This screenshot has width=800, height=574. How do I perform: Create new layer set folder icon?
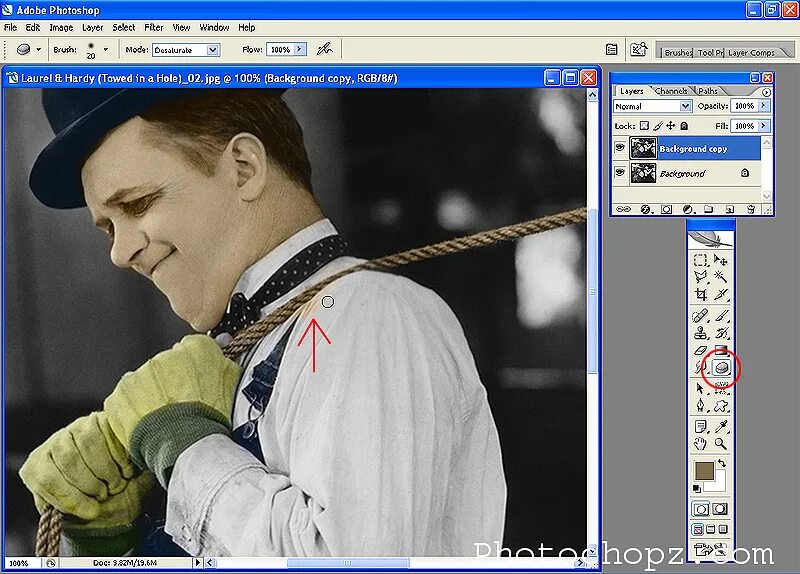[x=708, y=209]
